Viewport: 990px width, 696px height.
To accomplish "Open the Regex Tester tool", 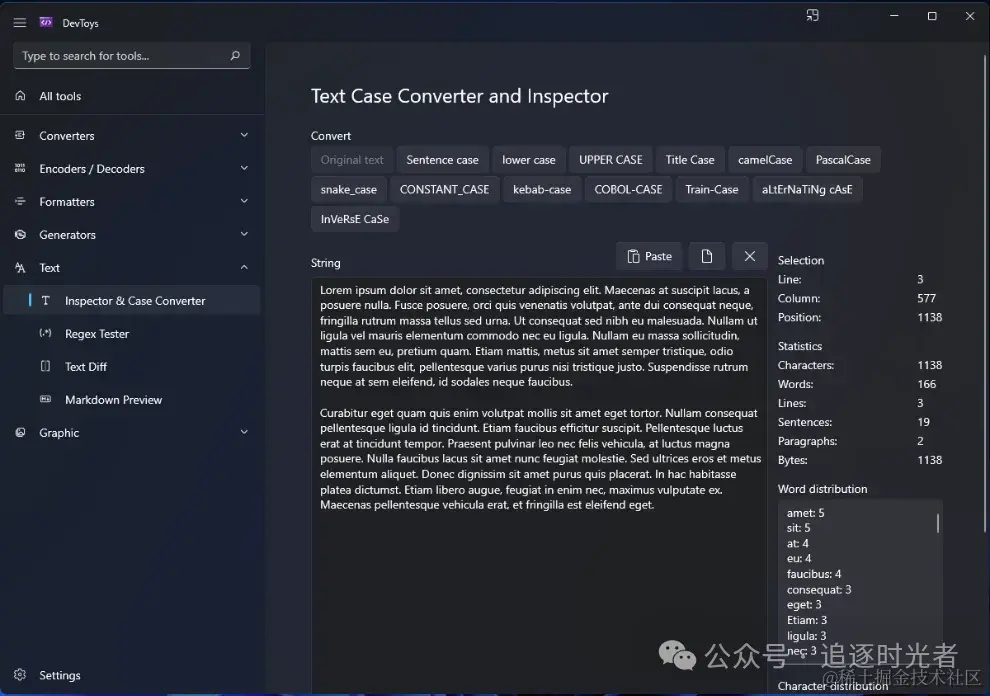I will pos(132,333).
